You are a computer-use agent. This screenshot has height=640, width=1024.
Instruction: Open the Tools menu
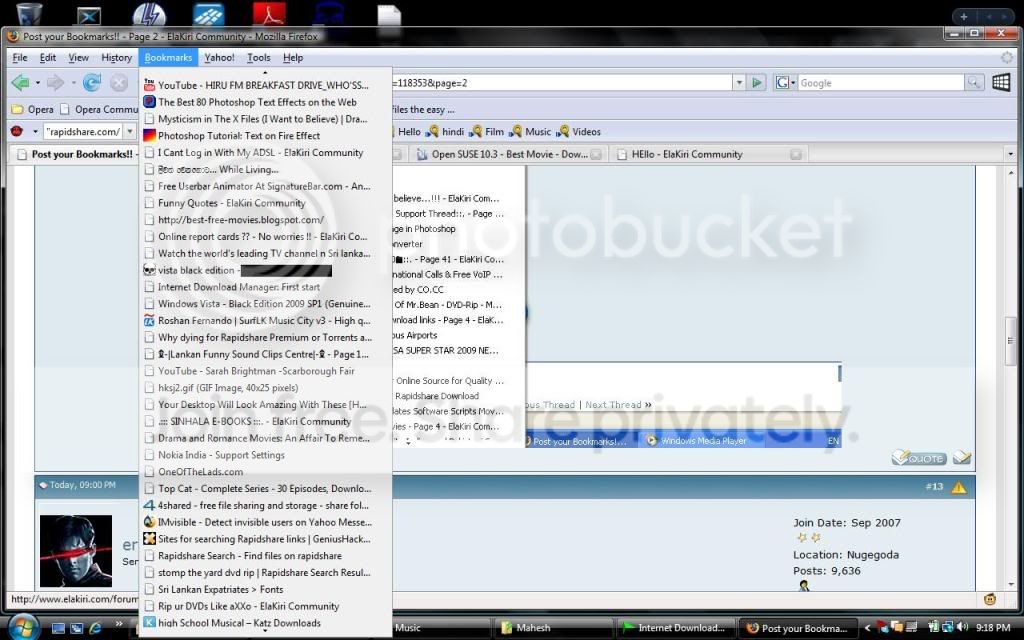259,57
